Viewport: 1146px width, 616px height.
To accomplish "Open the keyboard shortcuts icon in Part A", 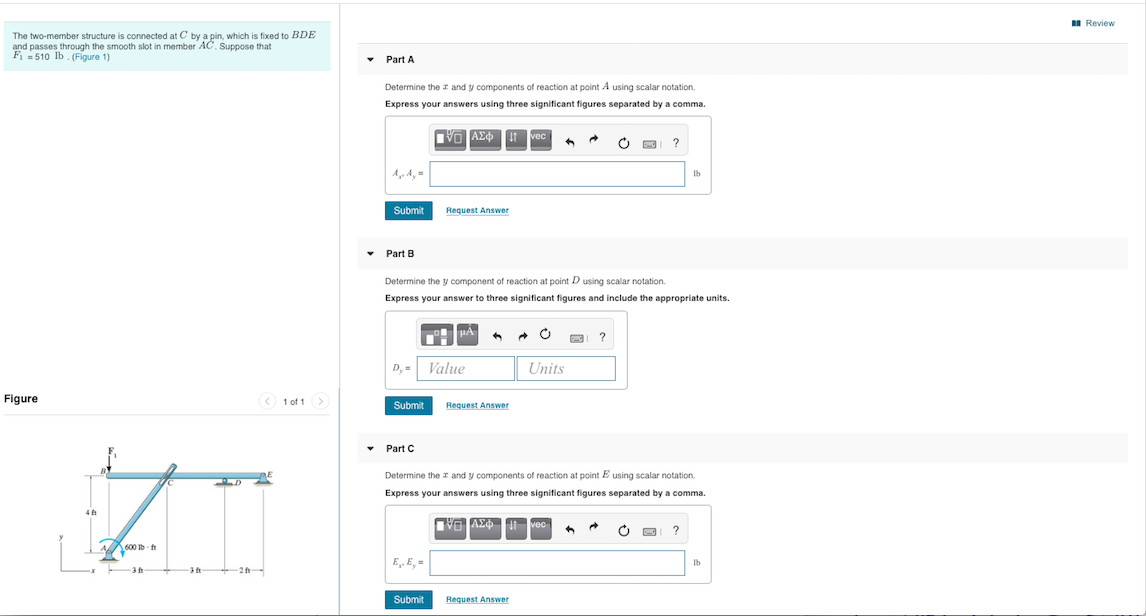I will point(650,141).
